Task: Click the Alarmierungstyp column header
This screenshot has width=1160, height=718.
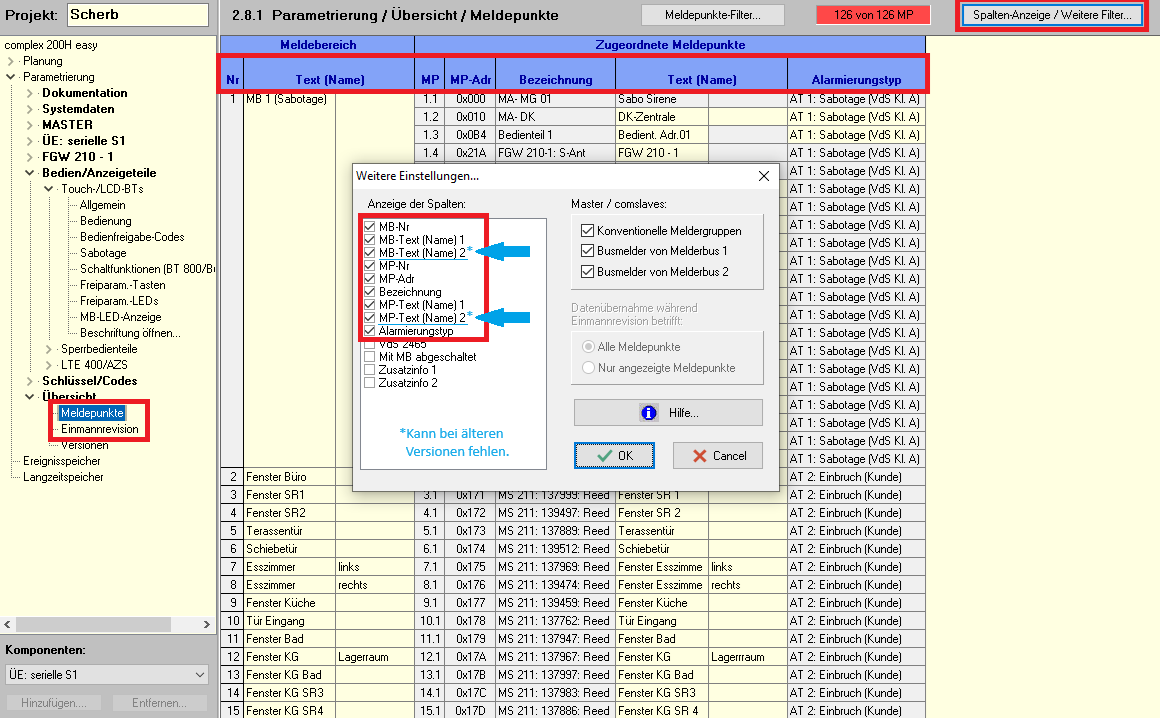Action: pyautogui.click(x=856, y=80)
